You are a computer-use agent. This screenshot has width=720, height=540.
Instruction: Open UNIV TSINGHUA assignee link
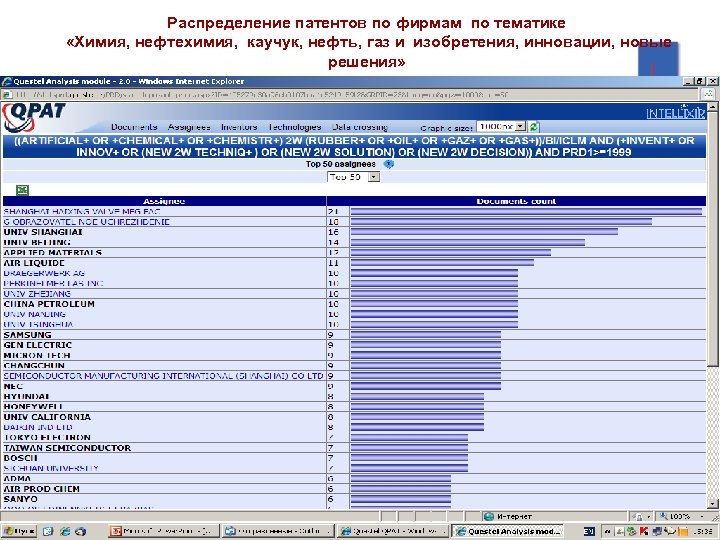coord(38,324)
